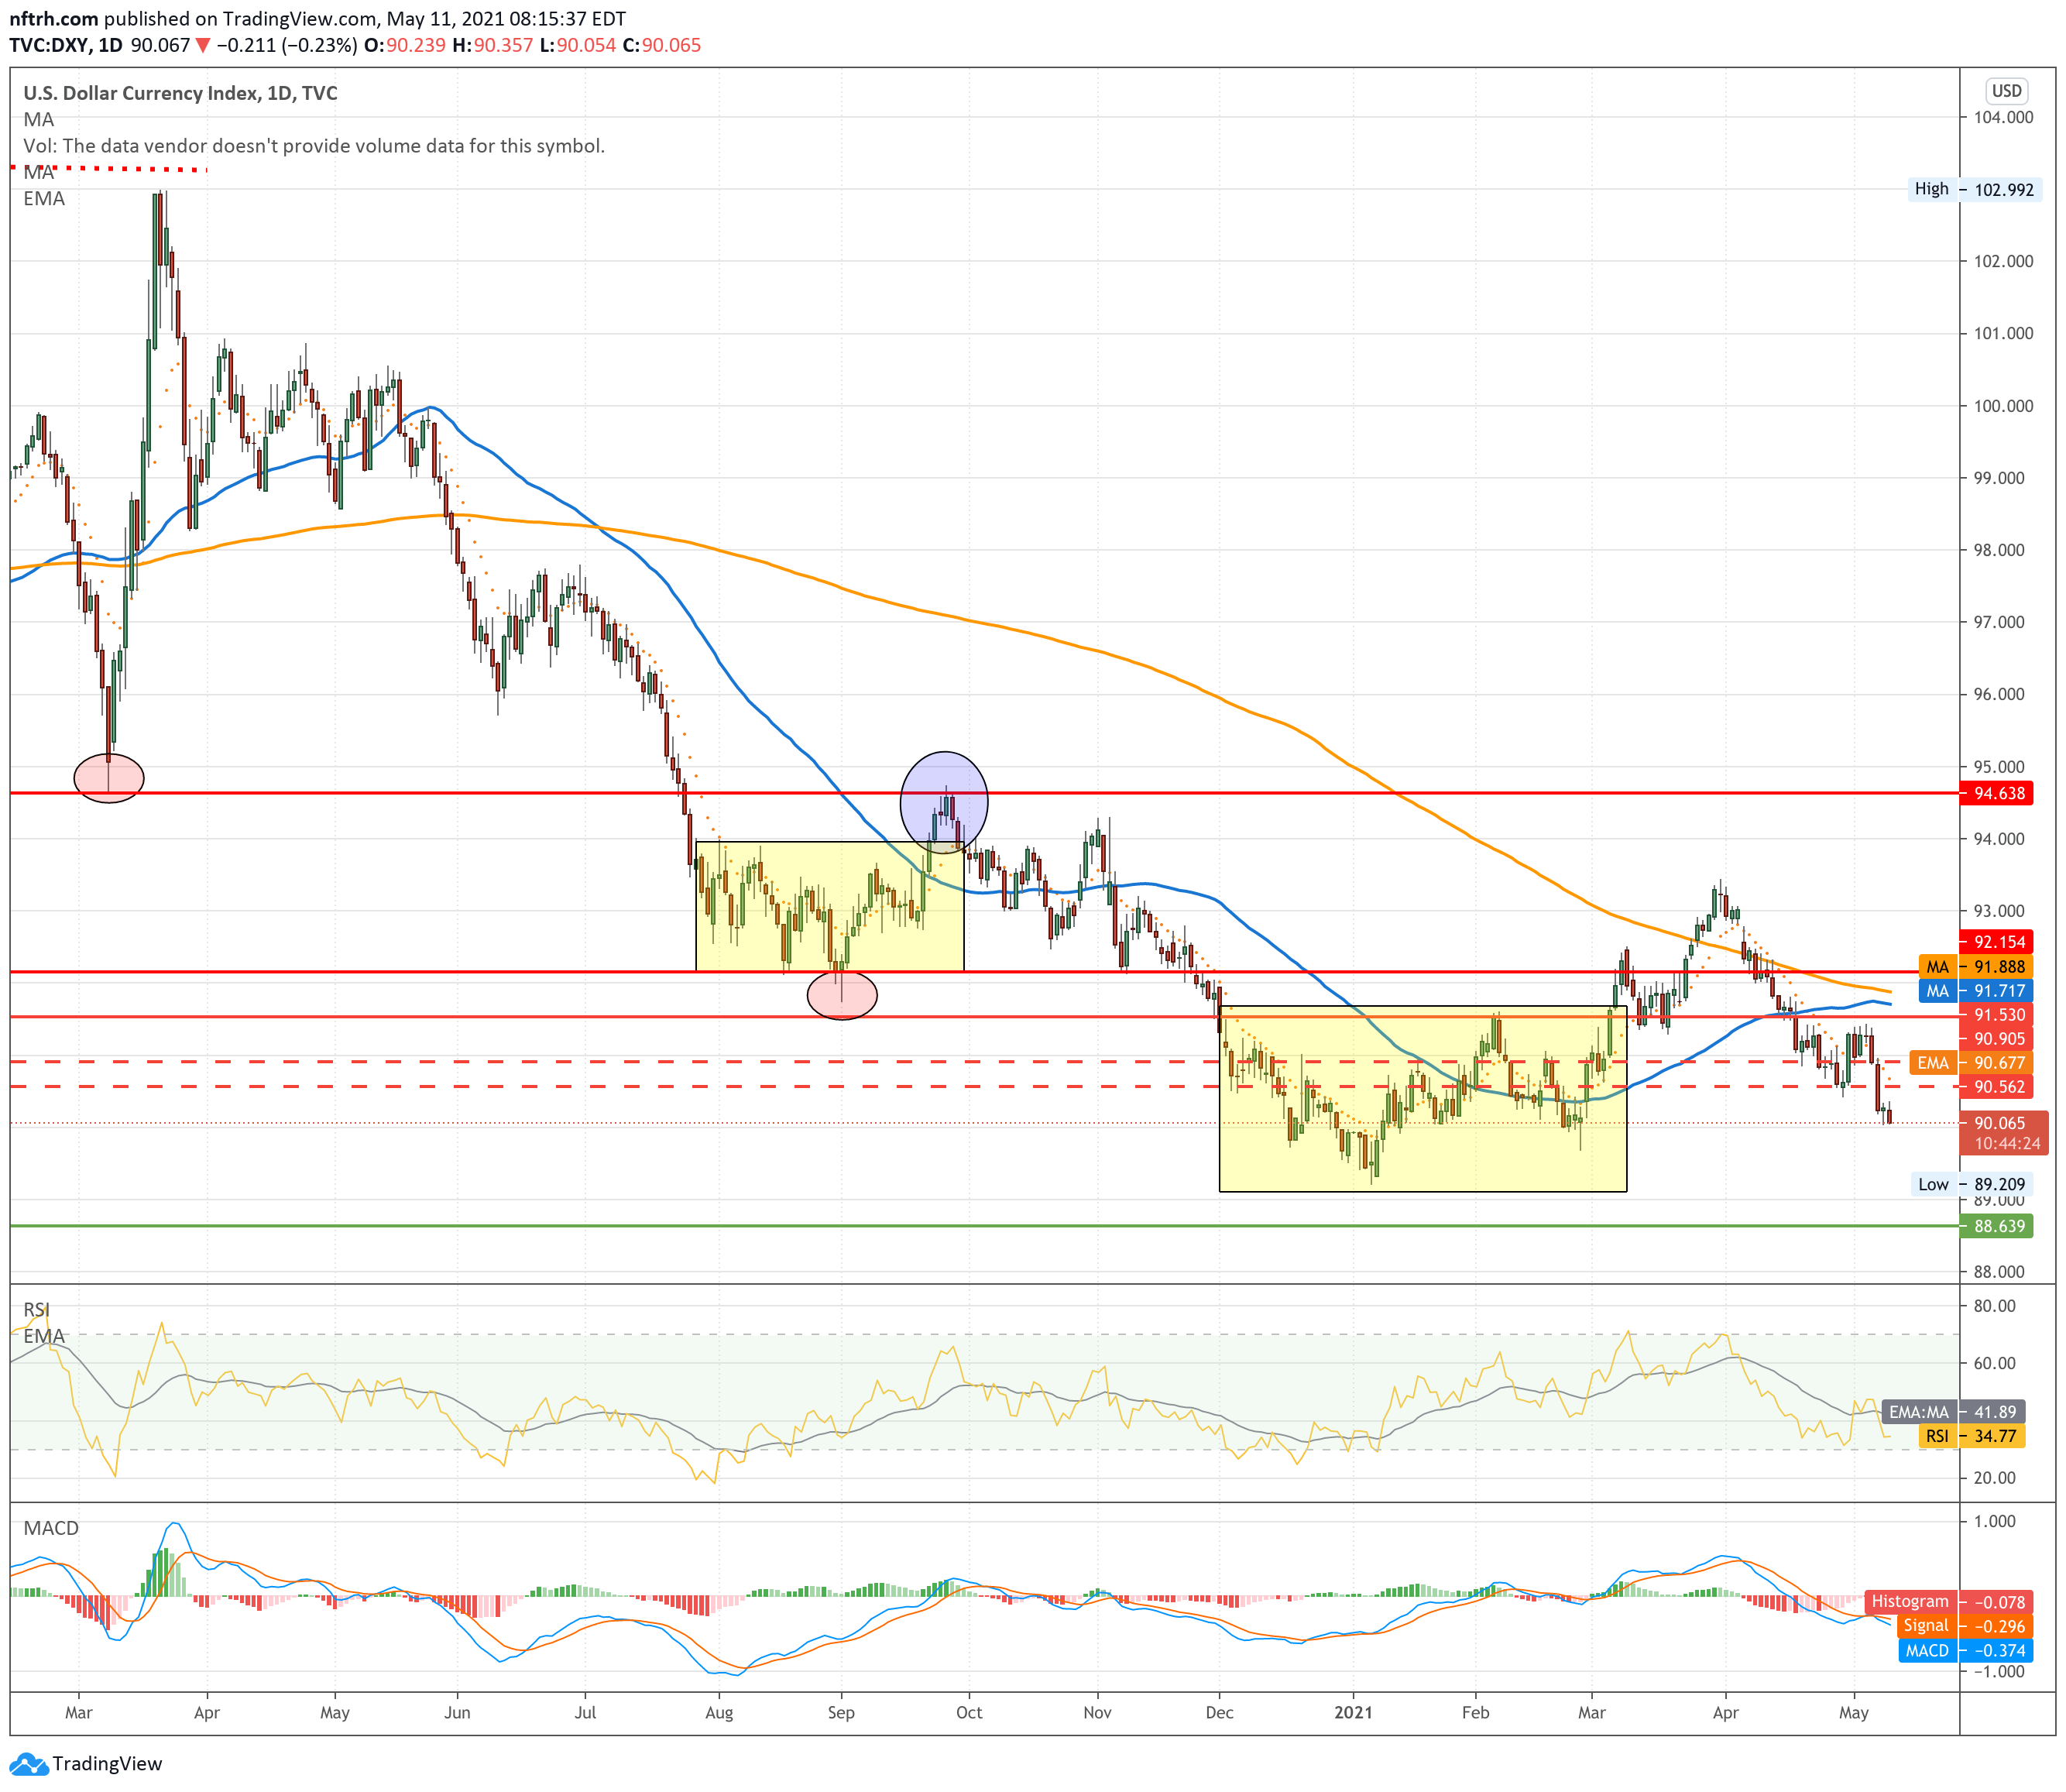Select the 91.530 price level tag
Screen dimensions: 2066x1792
[x=1998, y=1015]
